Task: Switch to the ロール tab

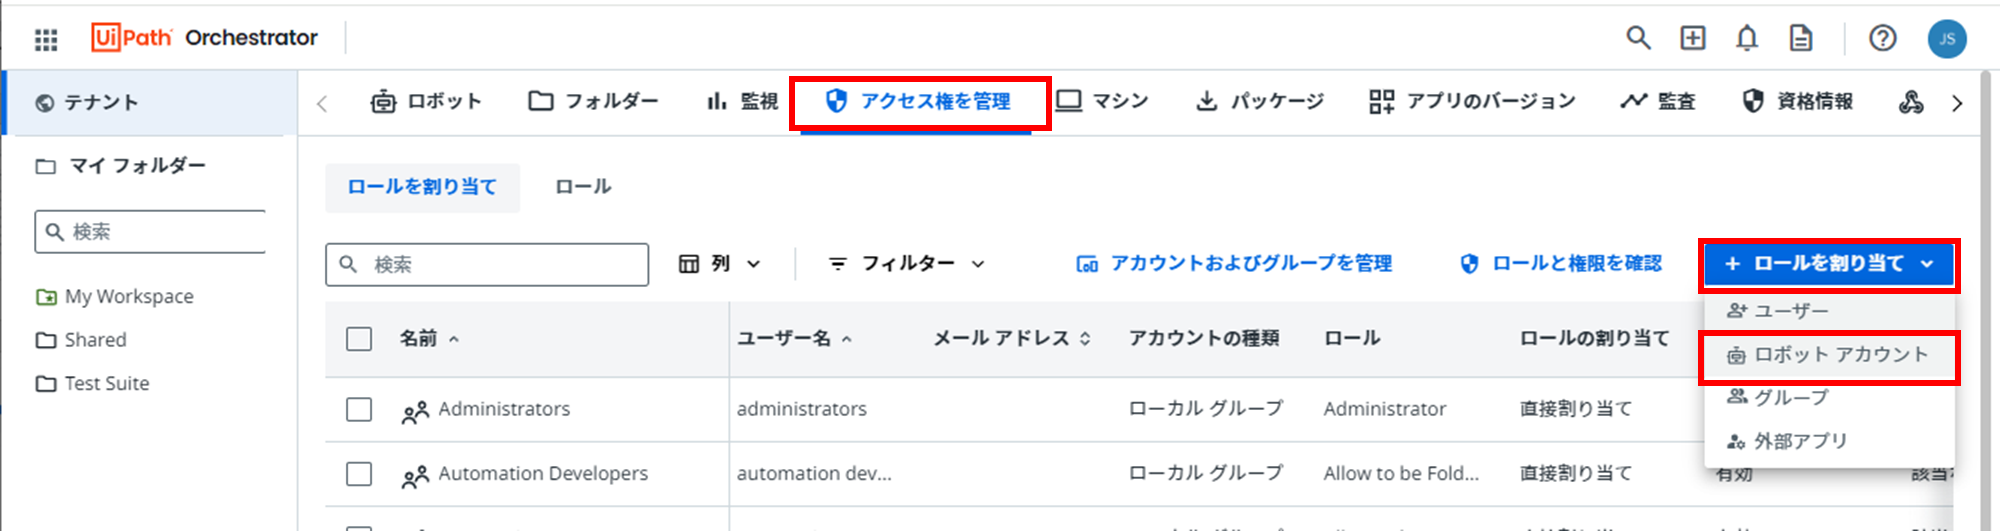Action: (x=583, y=187)
